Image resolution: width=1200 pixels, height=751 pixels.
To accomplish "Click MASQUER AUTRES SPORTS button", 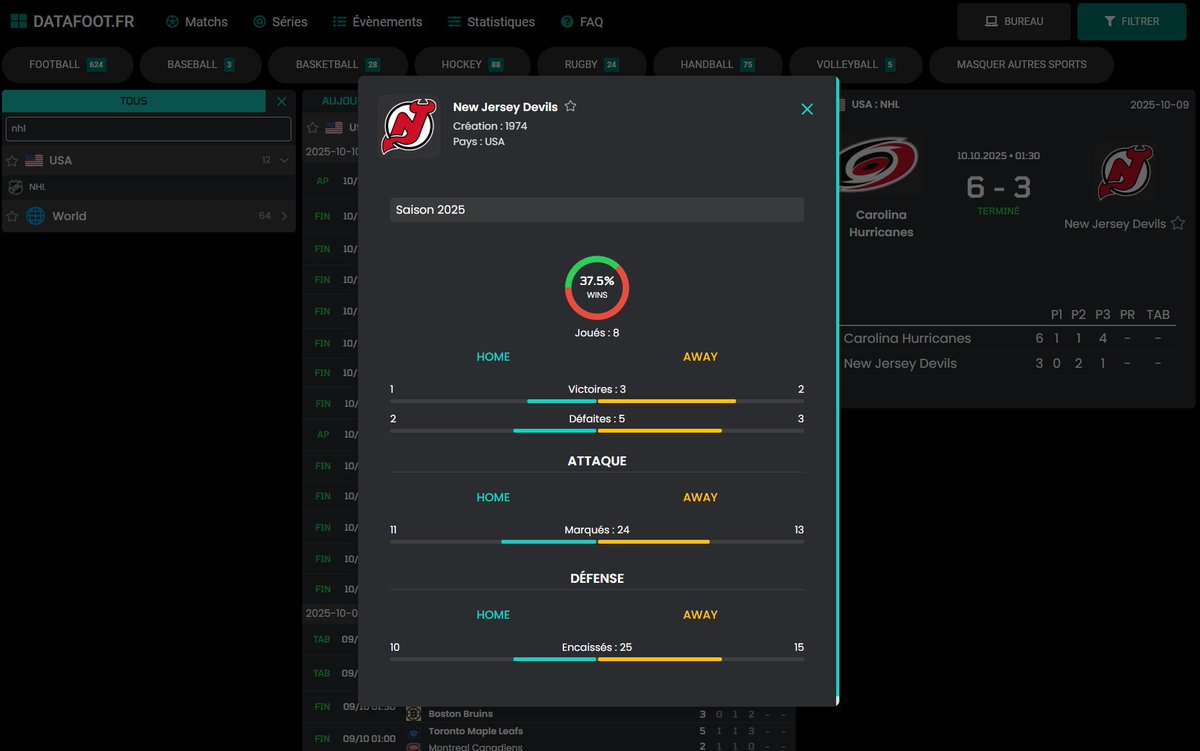I will click(1021, 64).
